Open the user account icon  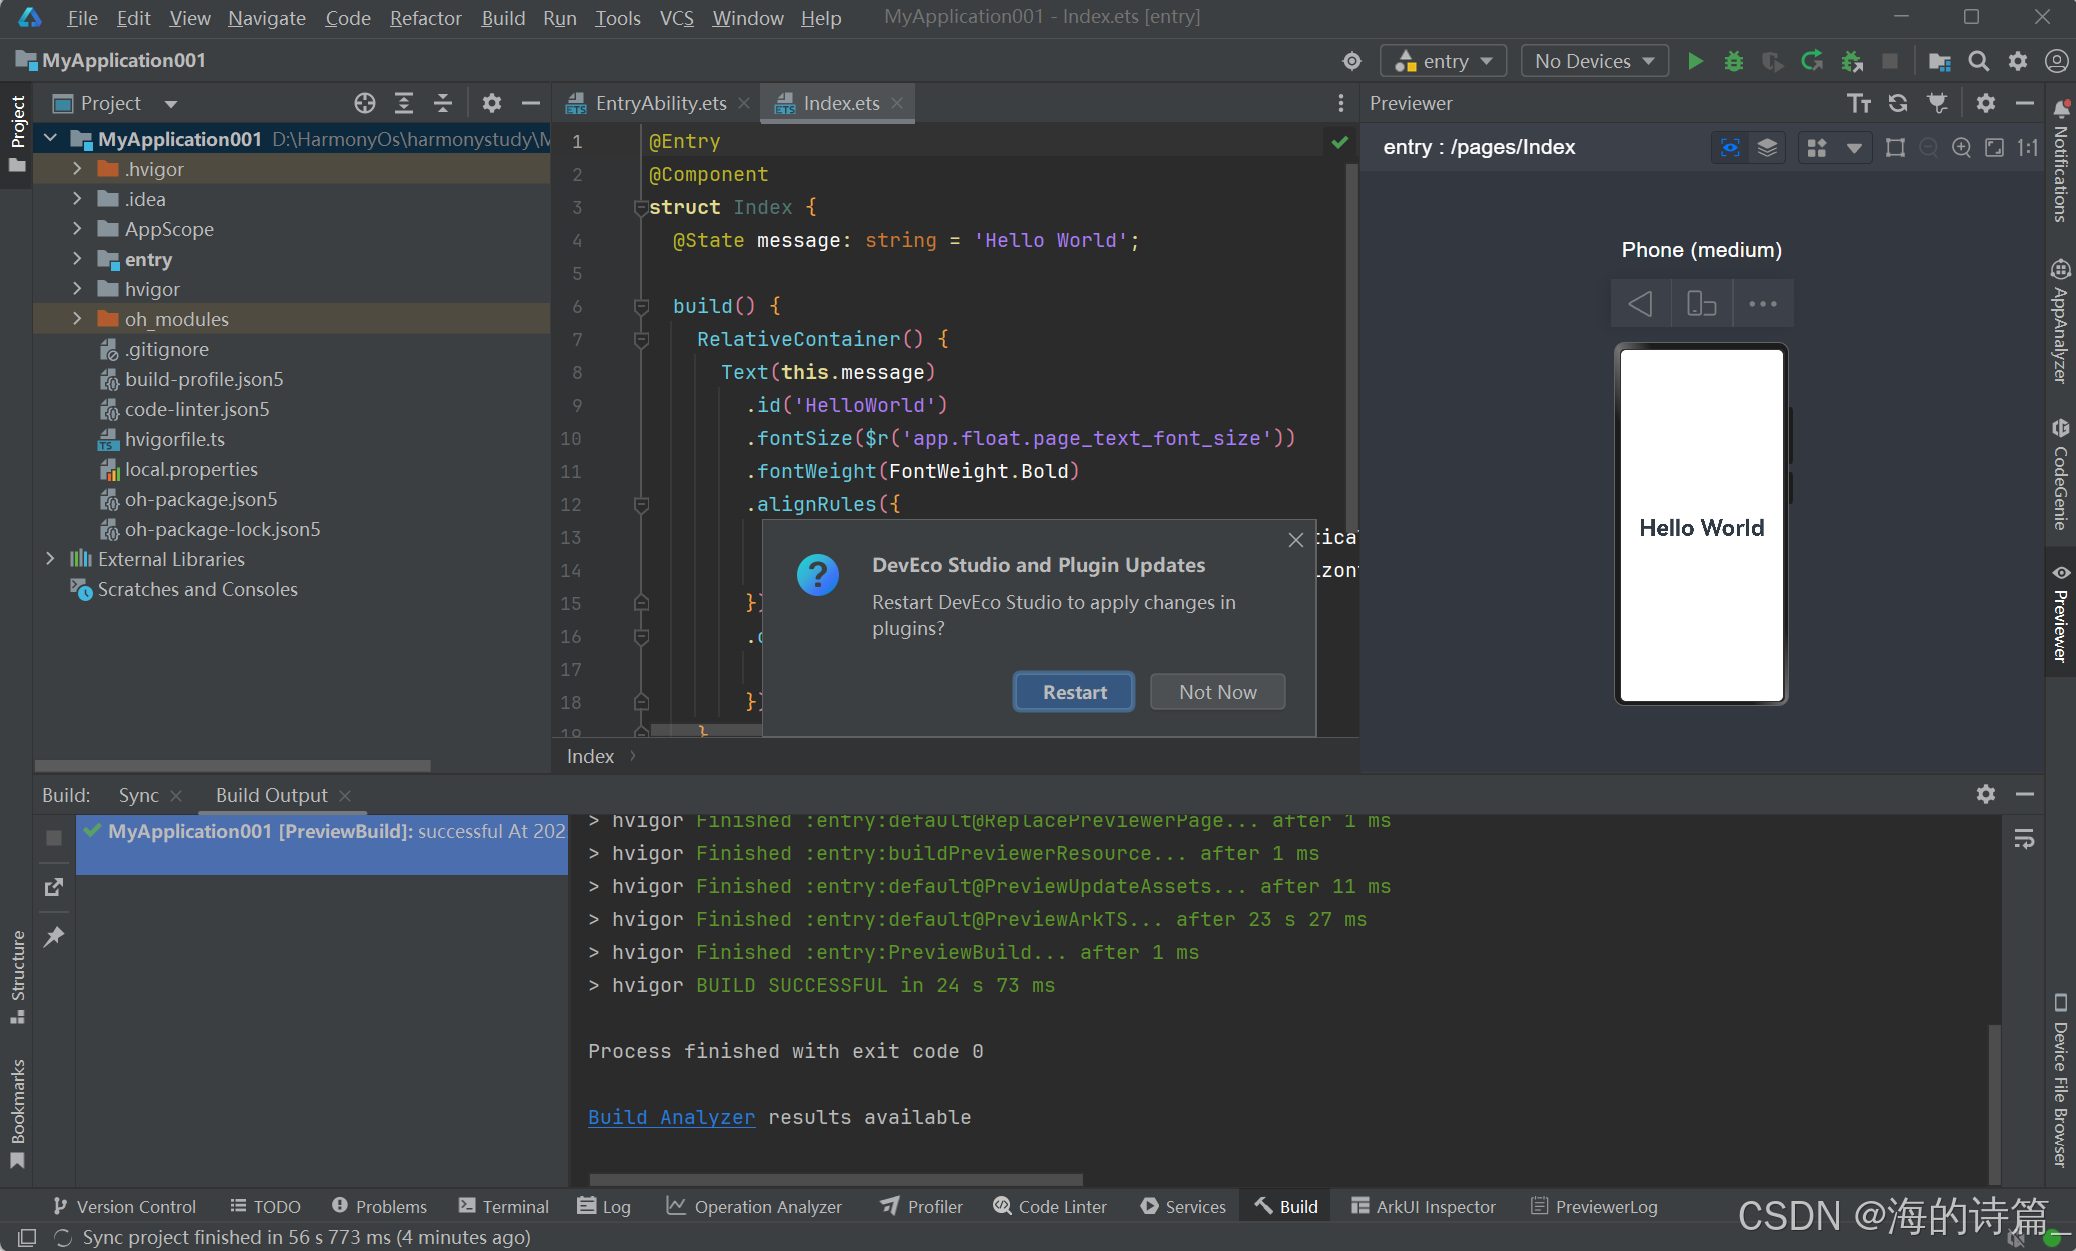[2057, 61]
